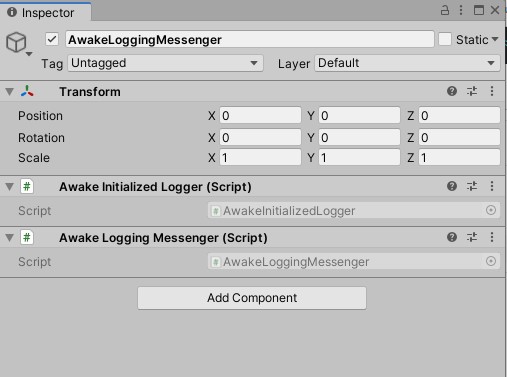507x377 pixels.
Task: Click Rotation Y field
Action: point(359,137)
